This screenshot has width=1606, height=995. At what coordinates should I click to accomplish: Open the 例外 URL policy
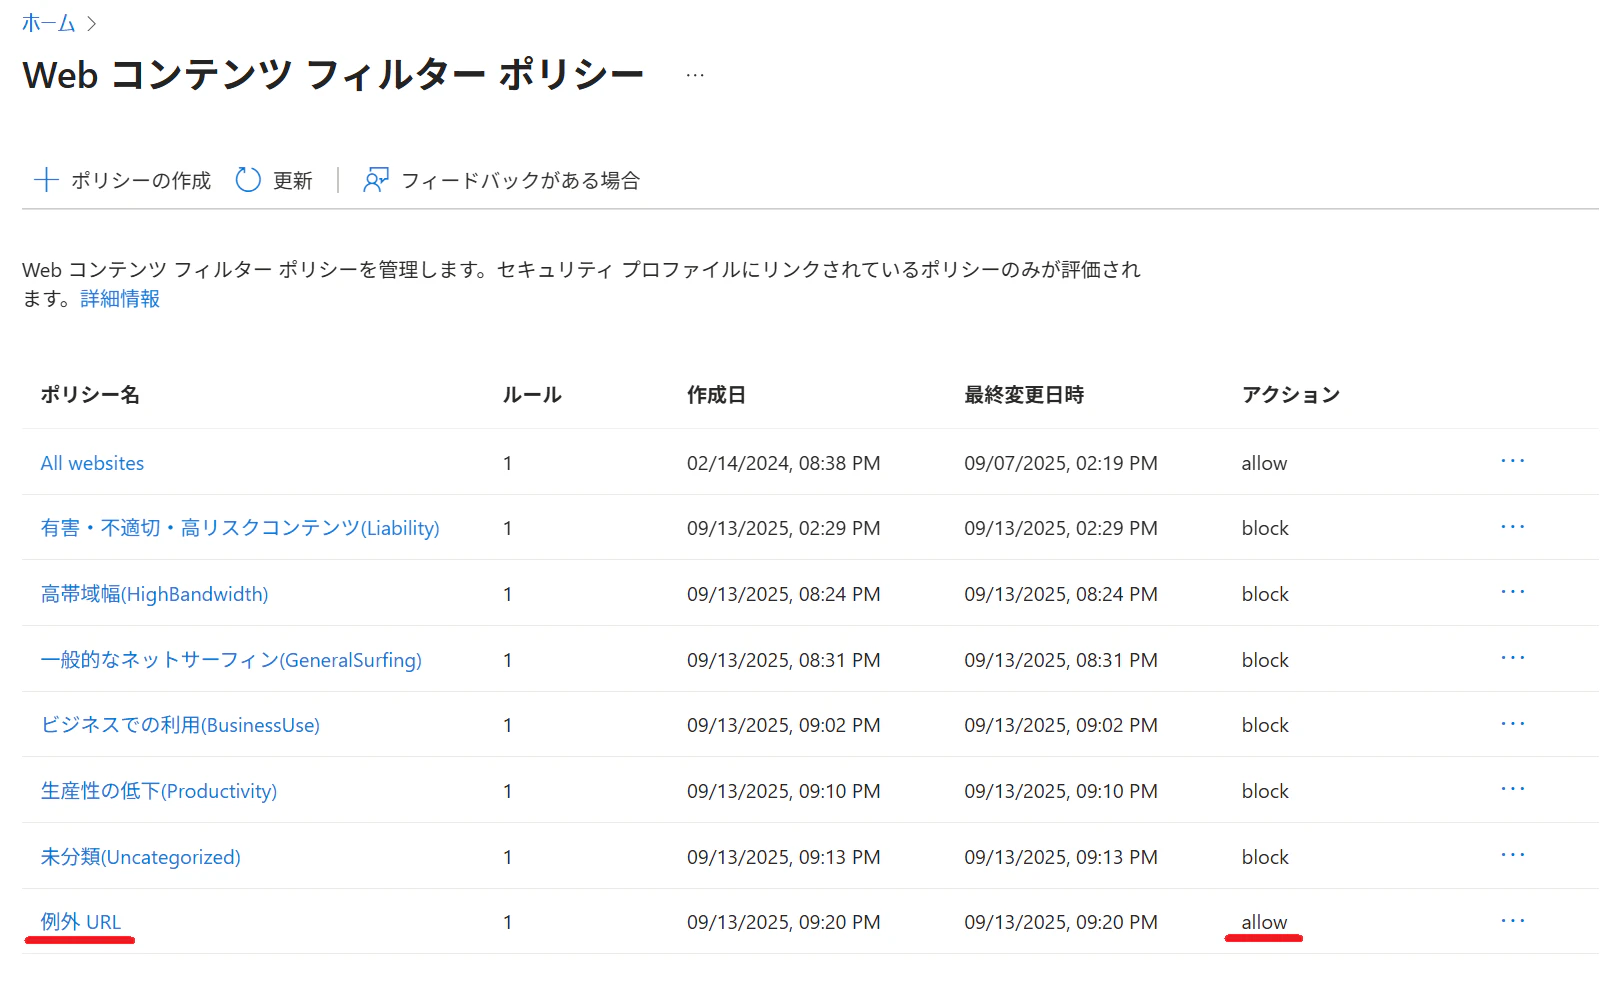80,922
